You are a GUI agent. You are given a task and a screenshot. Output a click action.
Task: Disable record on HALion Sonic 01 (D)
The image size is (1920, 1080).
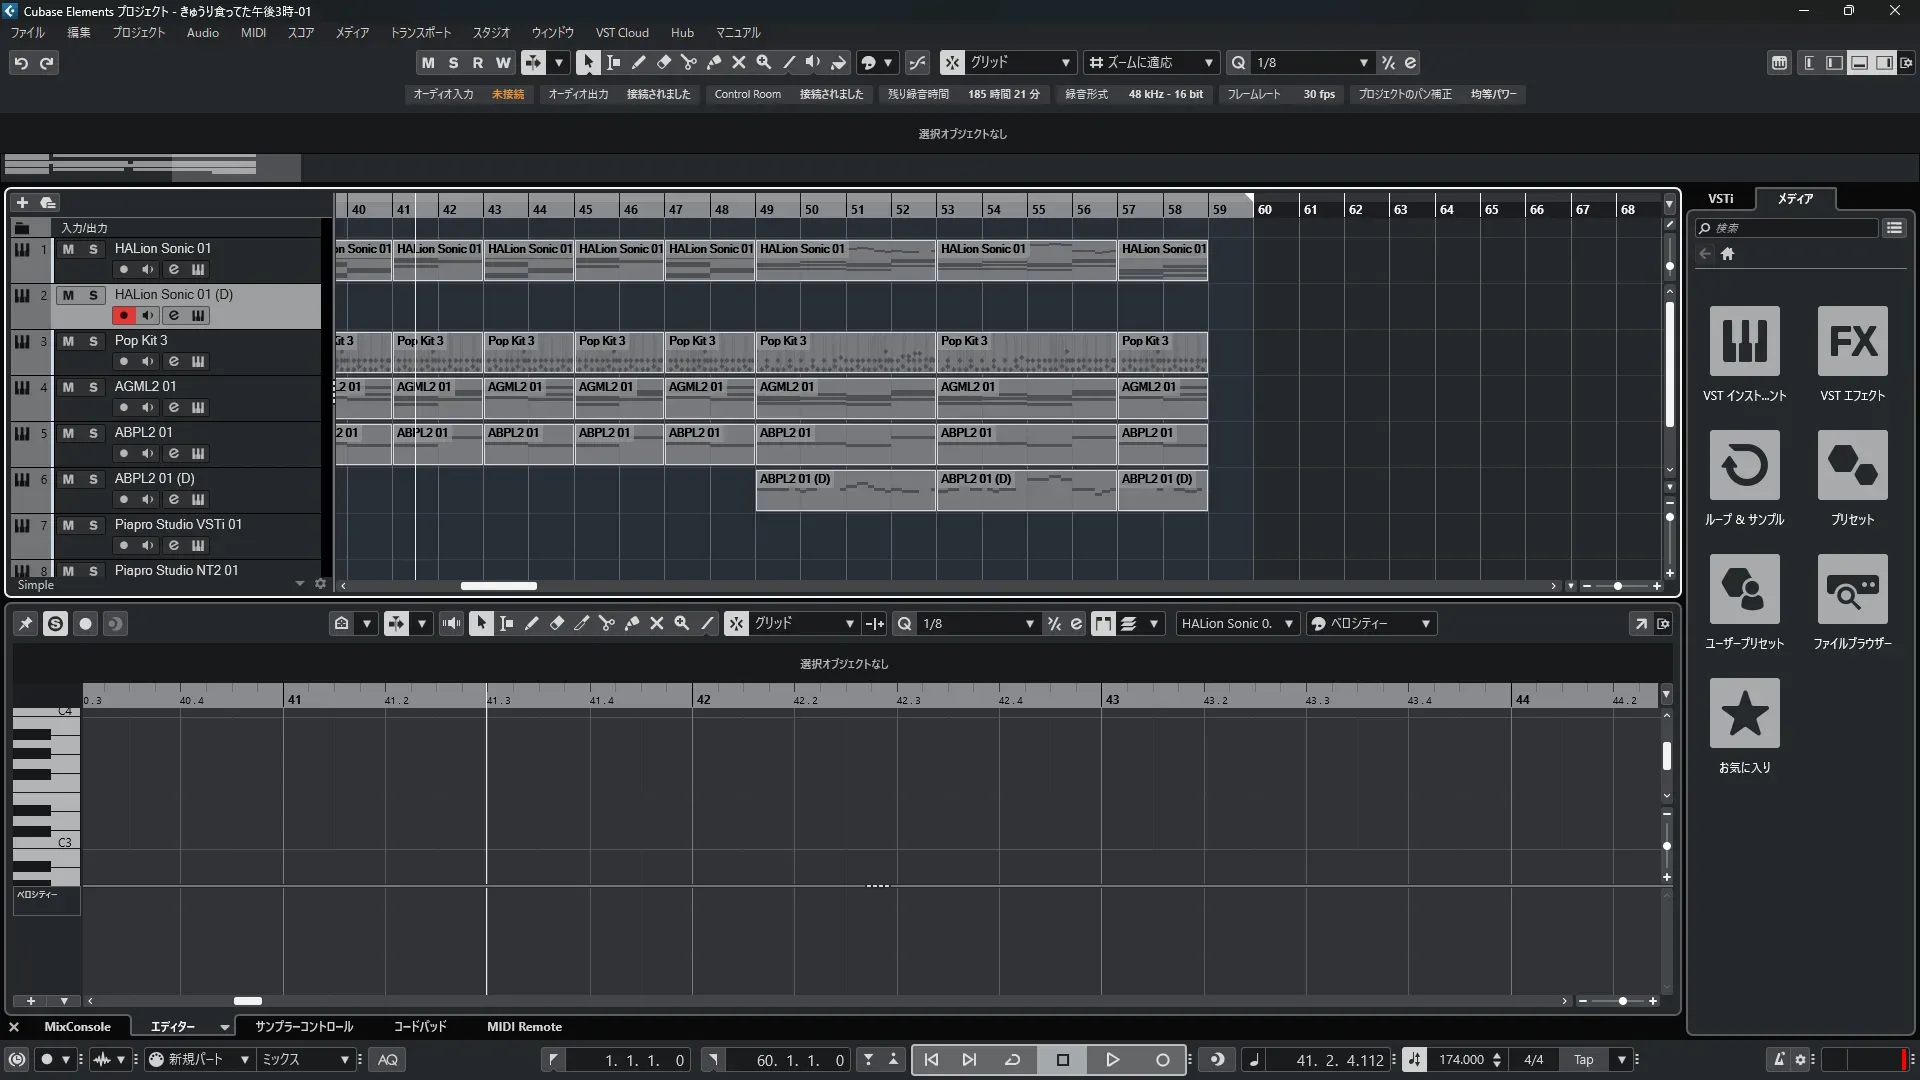(x=123, y=316)
